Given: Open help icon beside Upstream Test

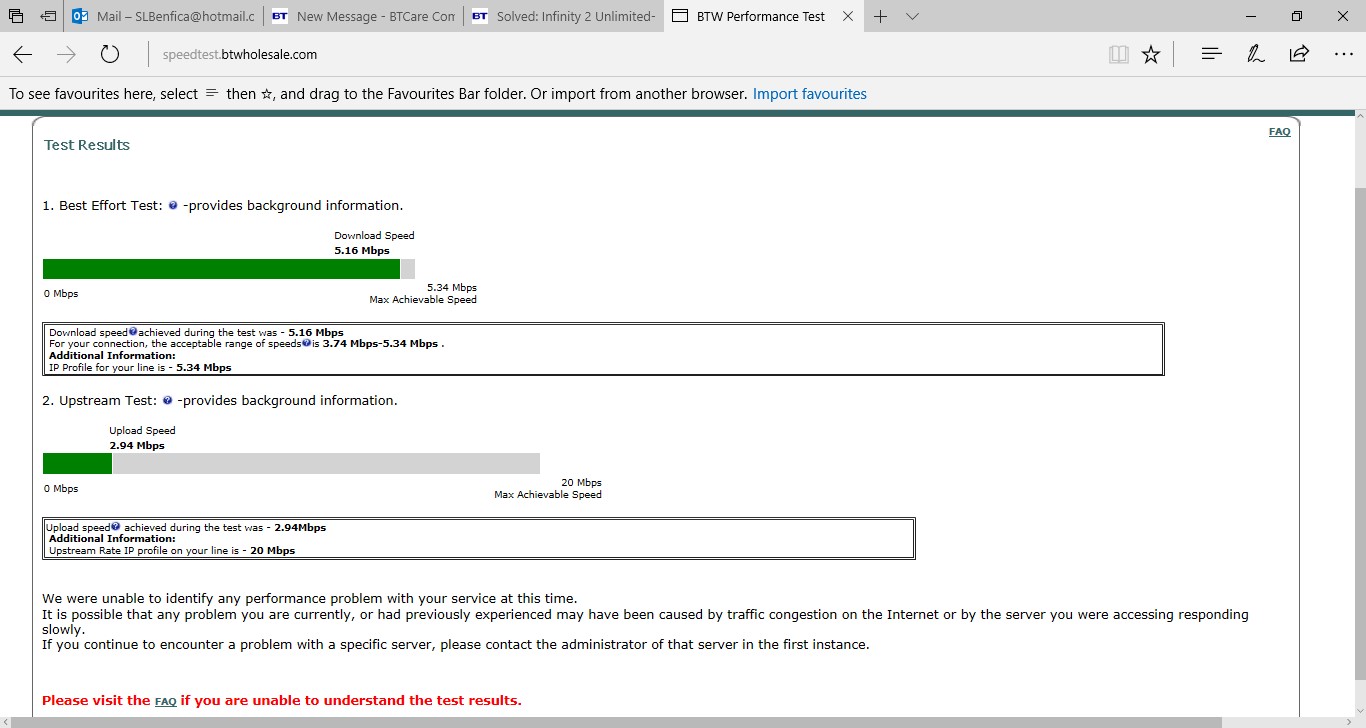Looking at the screenshot, I should pyautogui.click(x=166, y=400).
